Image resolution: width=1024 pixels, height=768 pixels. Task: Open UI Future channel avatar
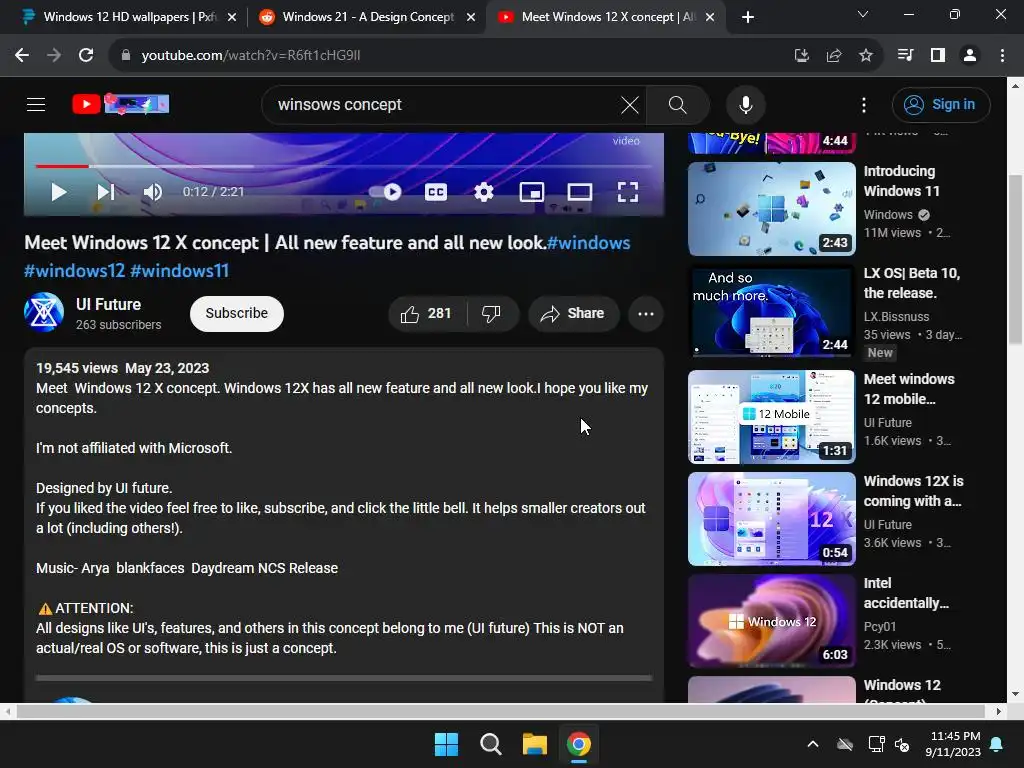tap(44, 312)
